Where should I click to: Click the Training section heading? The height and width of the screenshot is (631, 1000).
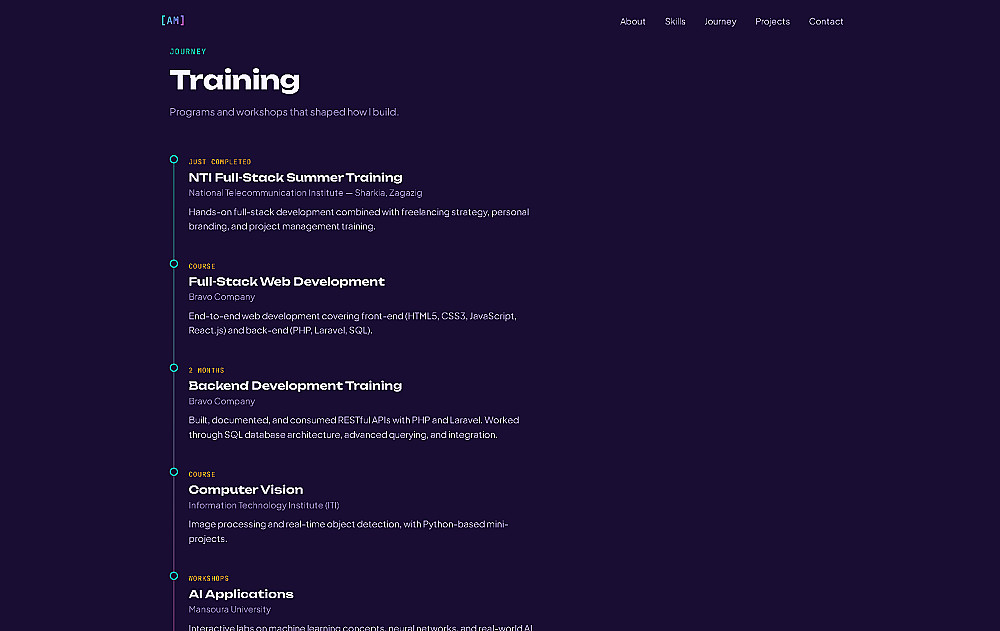click(235, 80)
